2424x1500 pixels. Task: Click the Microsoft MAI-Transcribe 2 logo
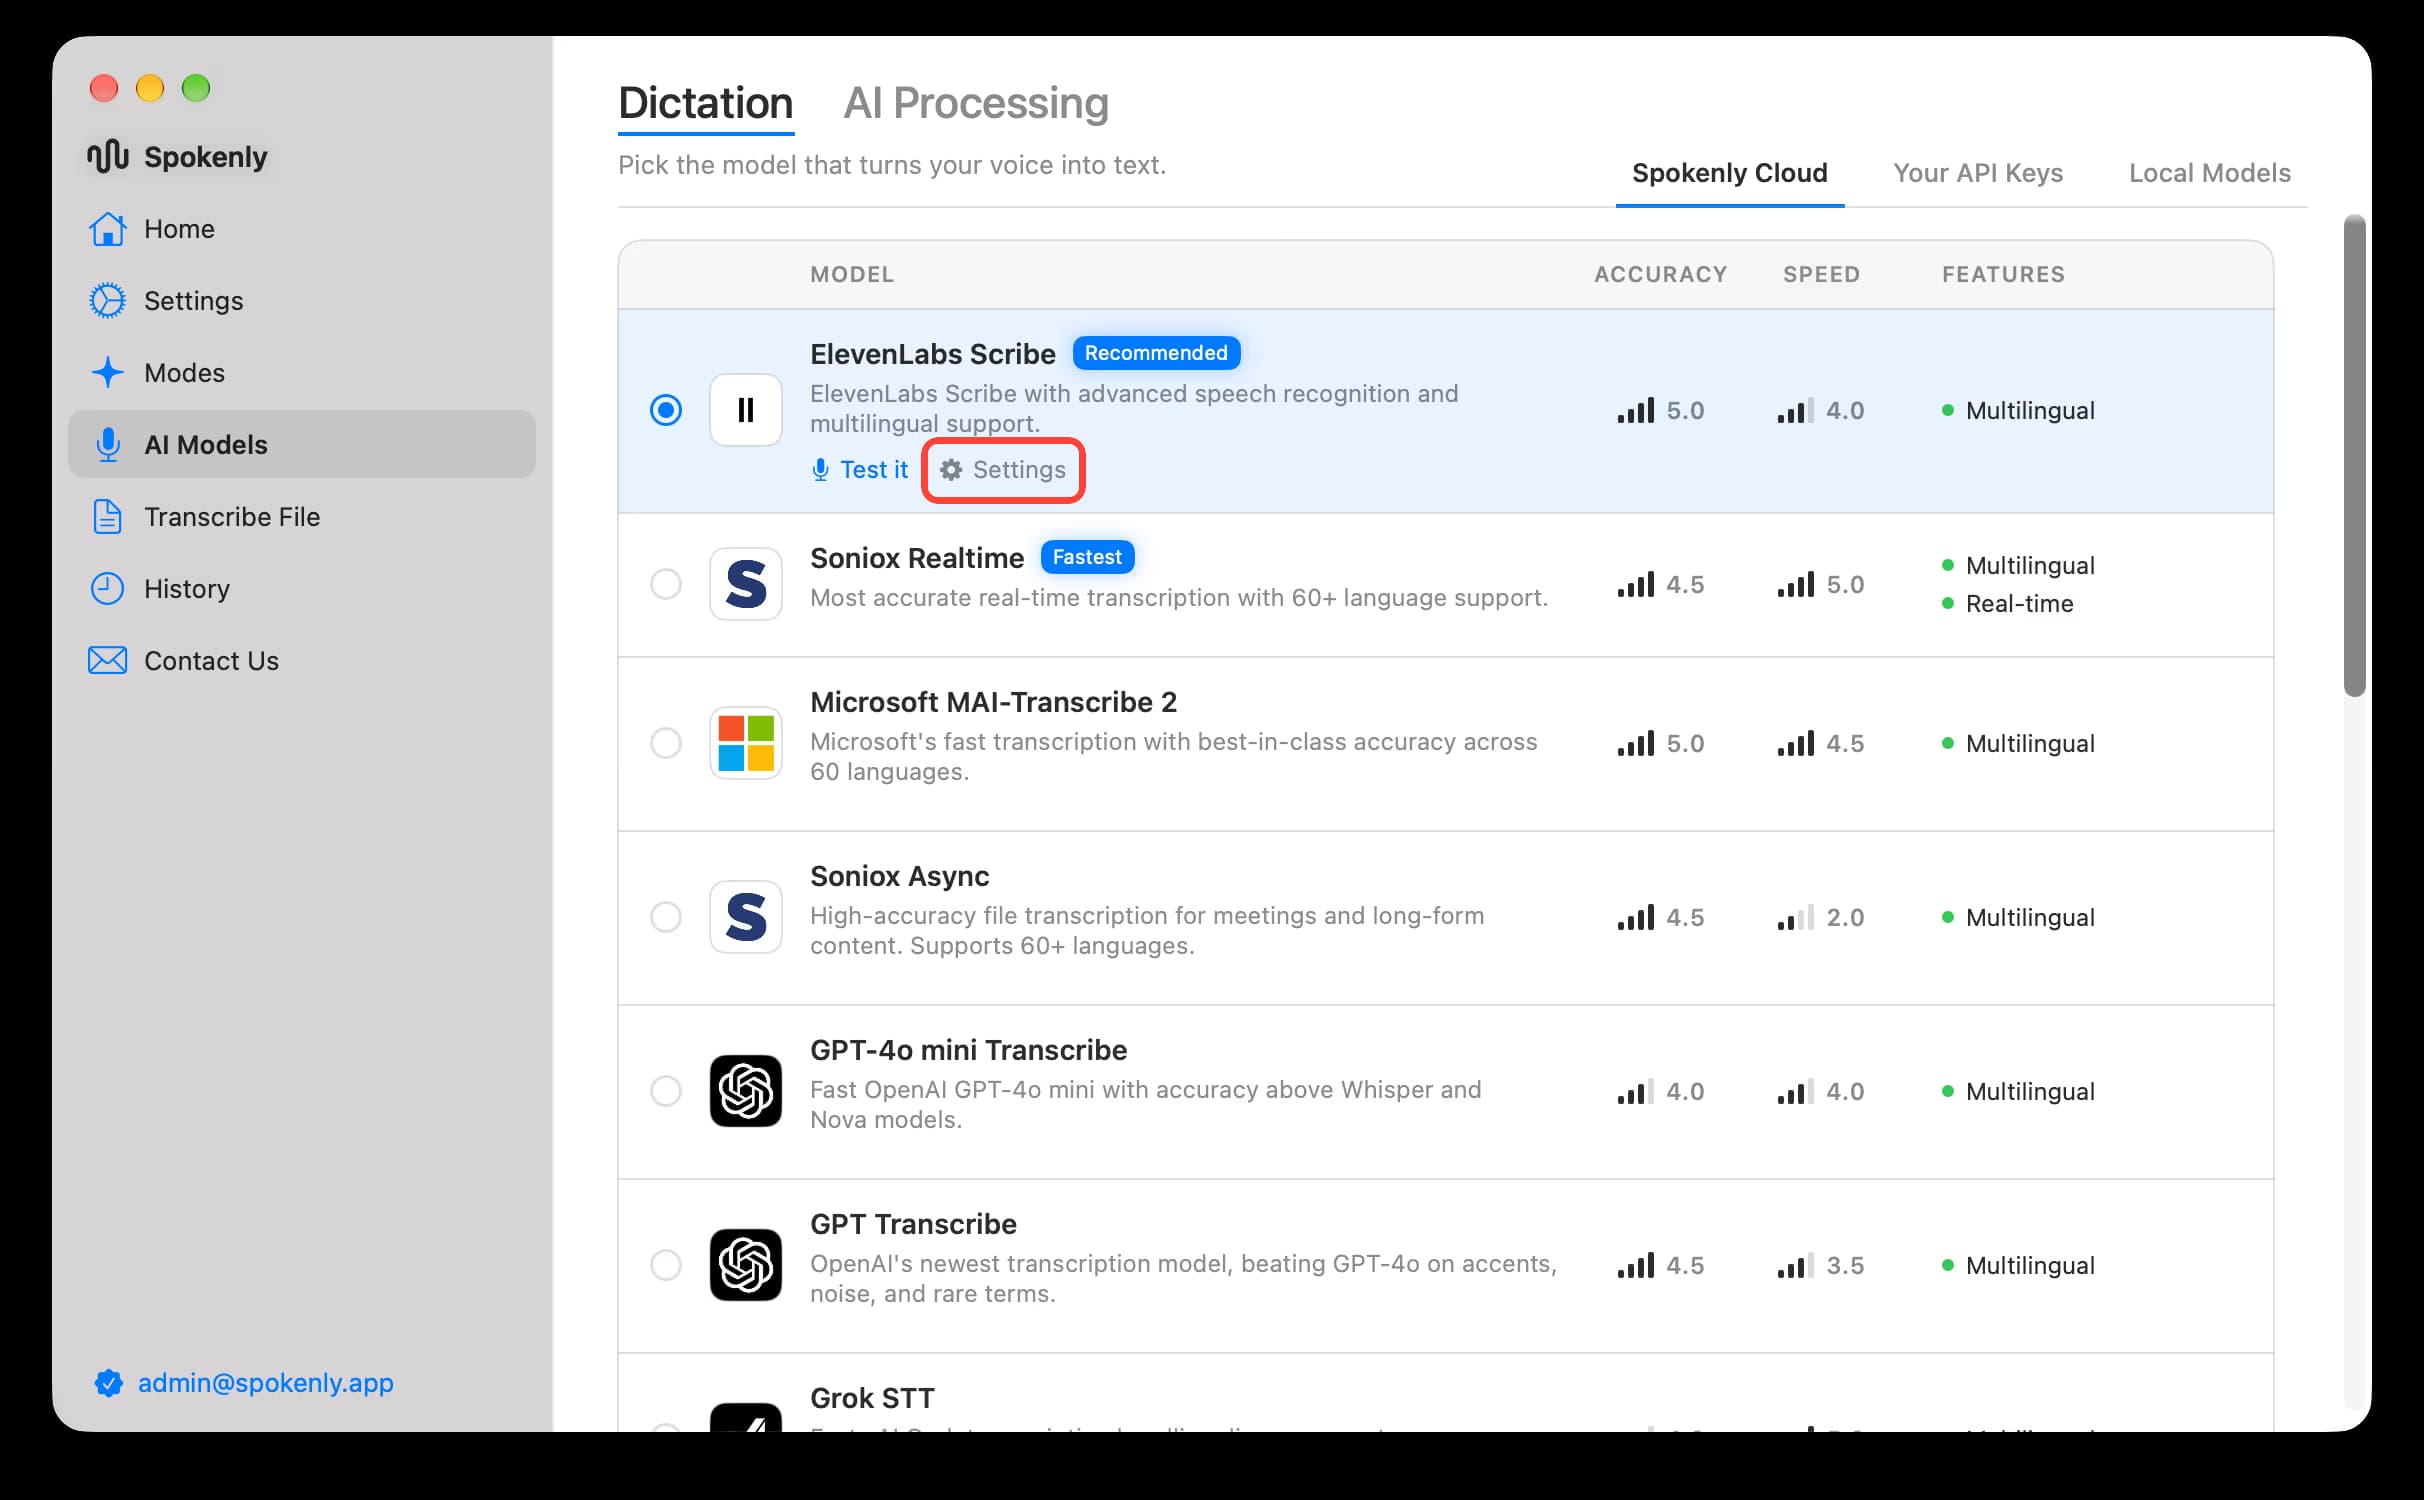tap(746, 743)
